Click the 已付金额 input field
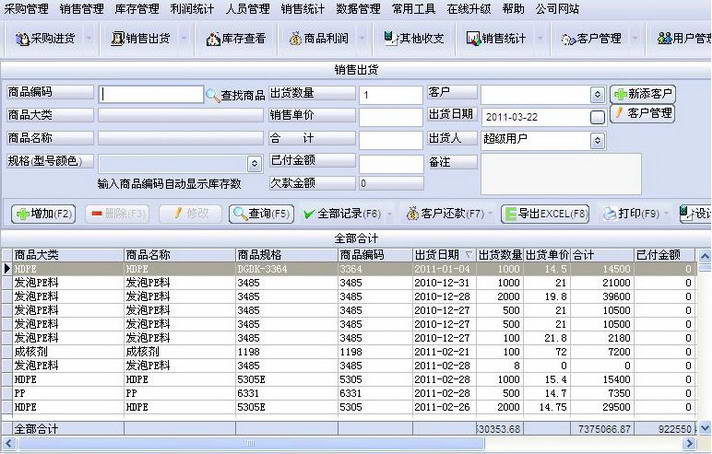The height and width of the screenshot is (454, 712). (391, 164)
